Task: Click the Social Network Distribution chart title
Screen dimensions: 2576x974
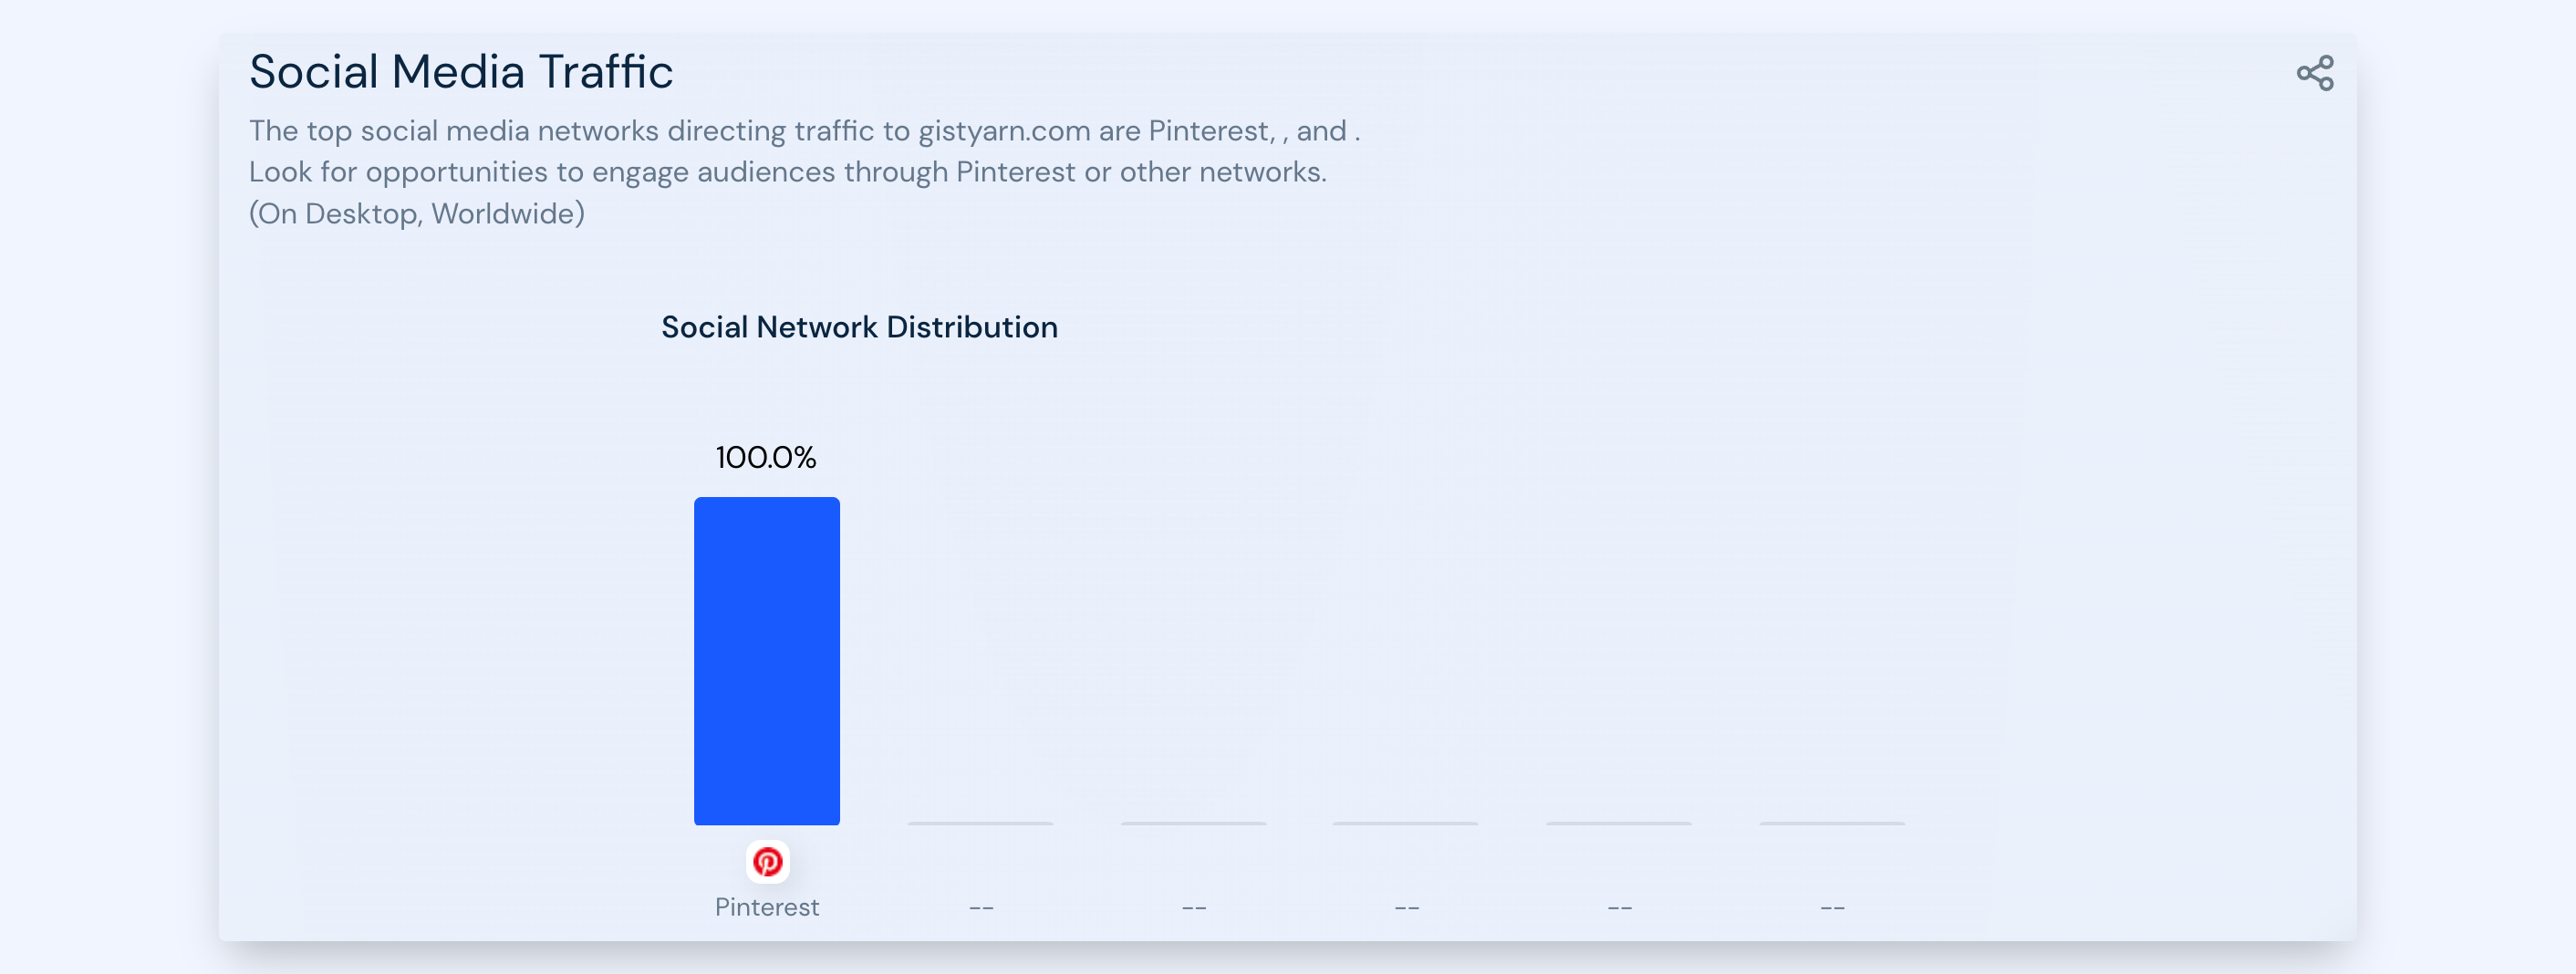Action: [859, 327]
